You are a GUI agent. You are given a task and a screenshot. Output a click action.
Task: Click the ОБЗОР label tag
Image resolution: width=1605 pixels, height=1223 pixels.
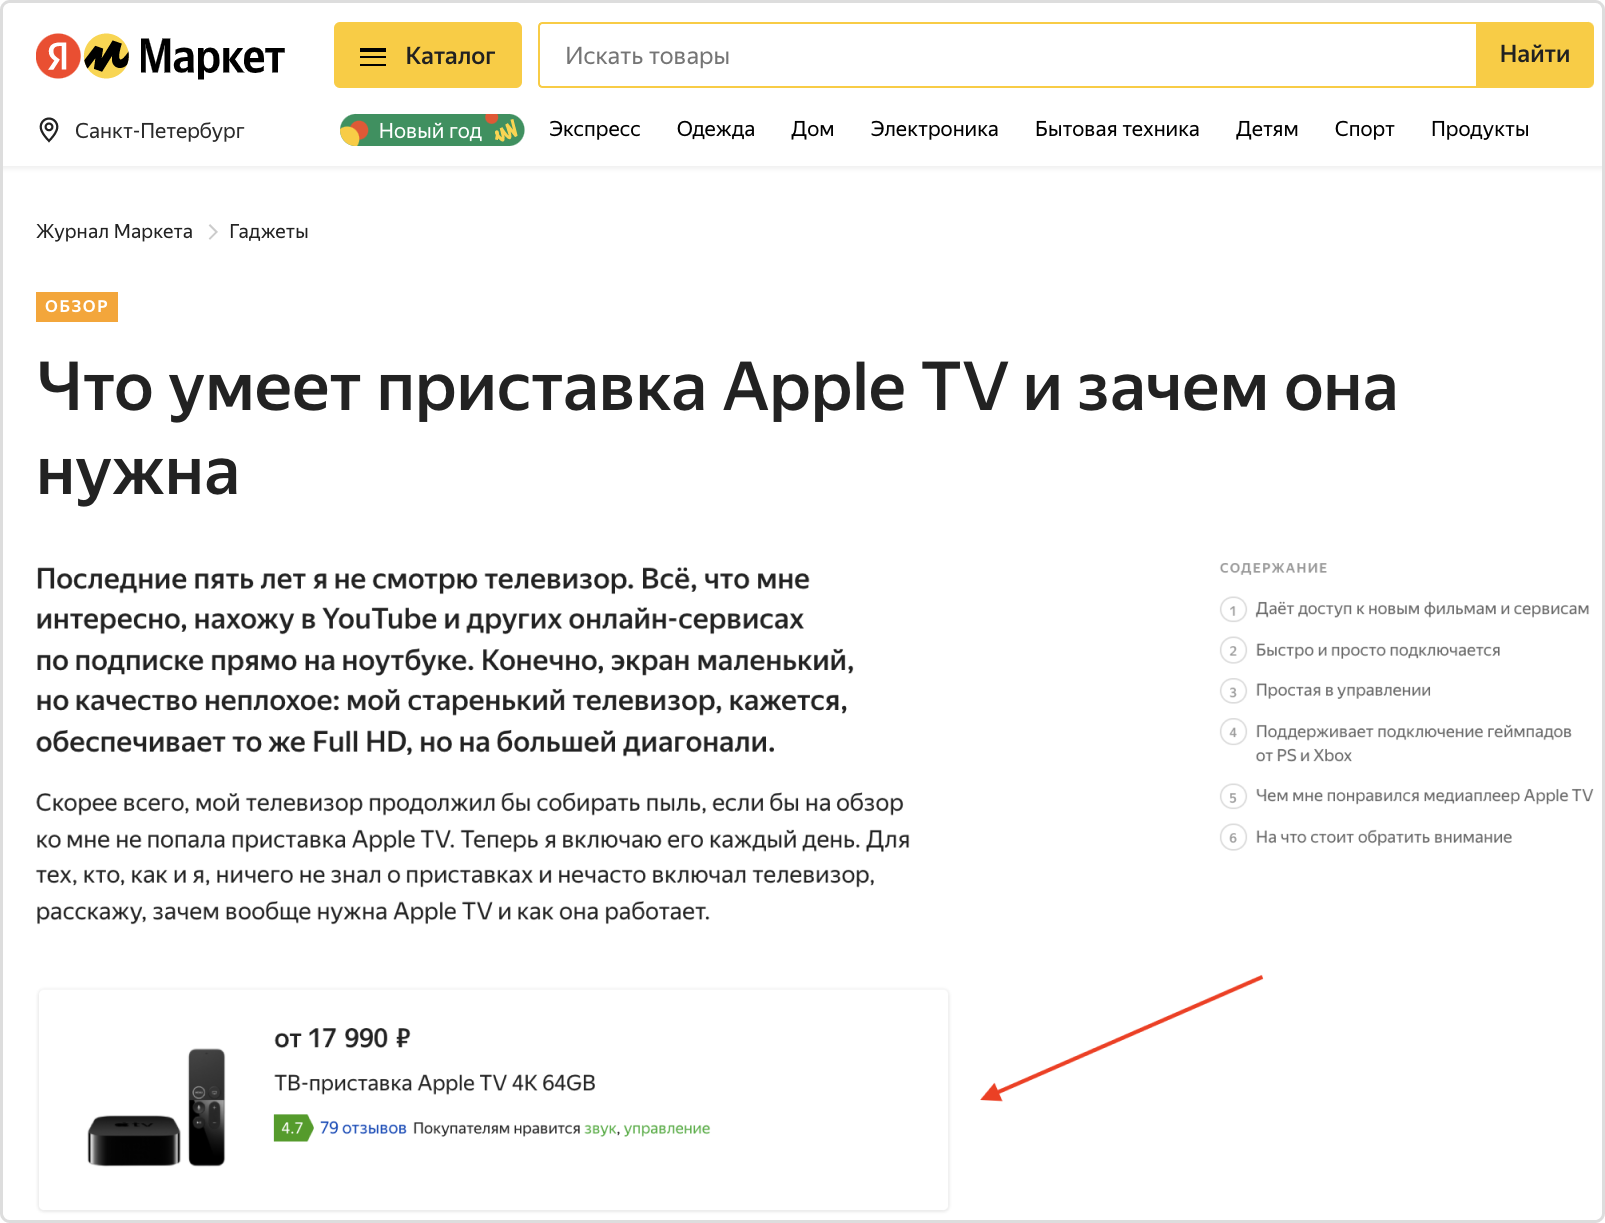[77, 306]
